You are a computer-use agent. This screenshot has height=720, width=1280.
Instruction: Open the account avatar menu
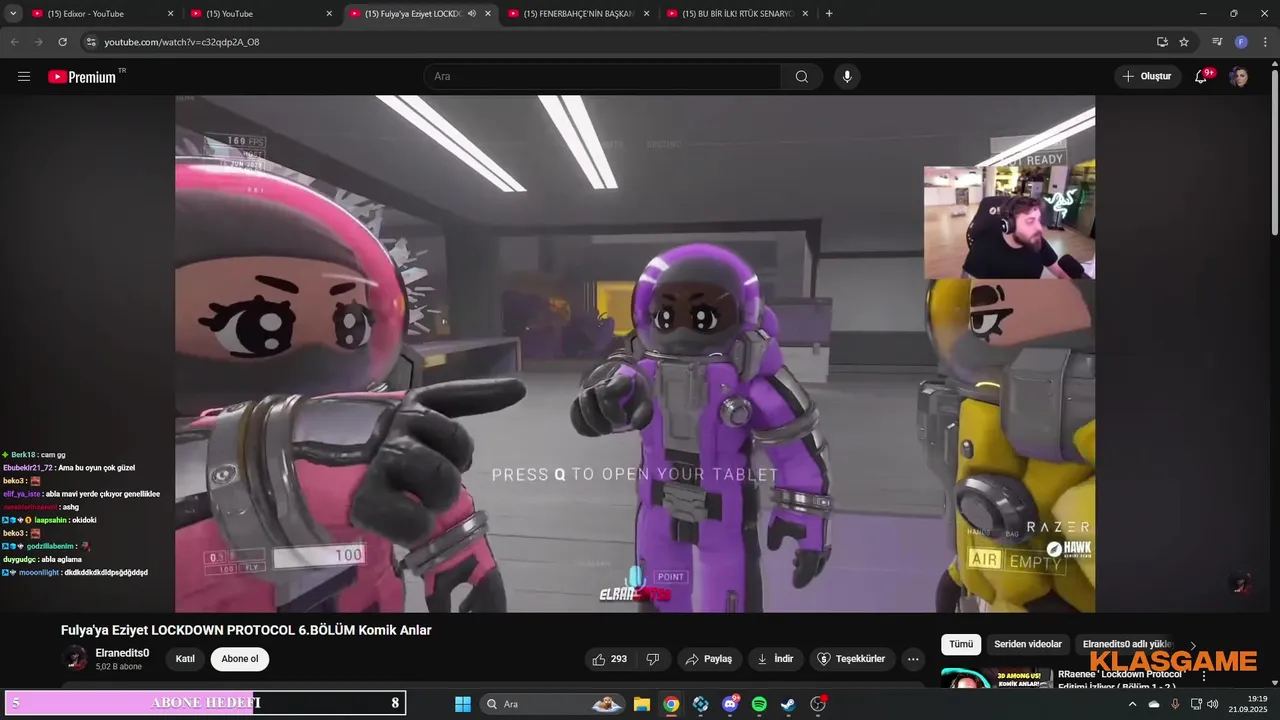[x=1239, y=76]
